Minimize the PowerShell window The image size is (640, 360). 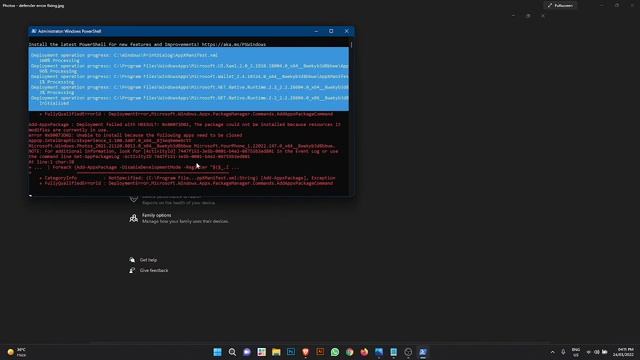point(316,31)
